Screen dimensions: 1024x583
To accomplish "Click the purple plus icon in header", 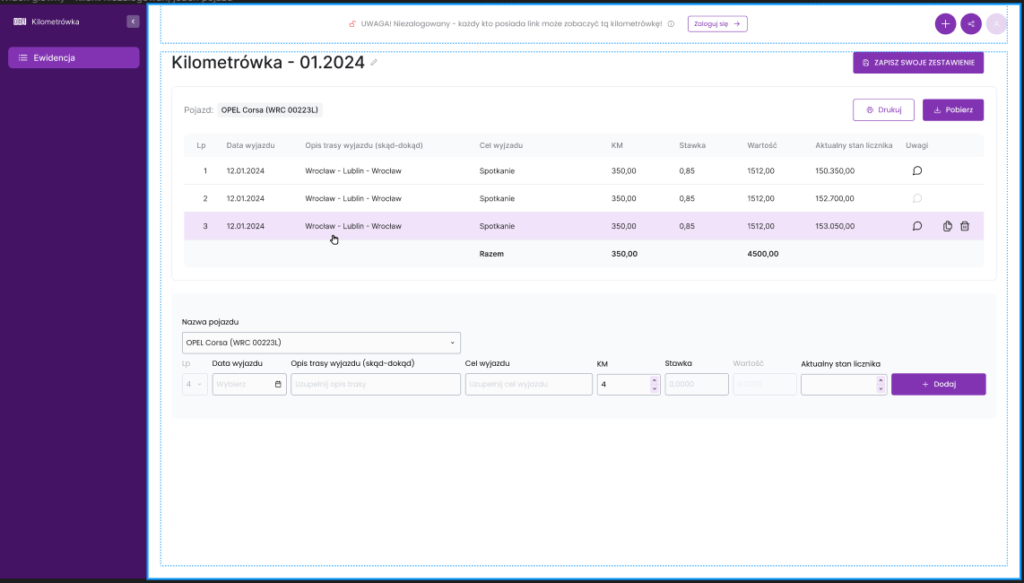I will [945, 24].
